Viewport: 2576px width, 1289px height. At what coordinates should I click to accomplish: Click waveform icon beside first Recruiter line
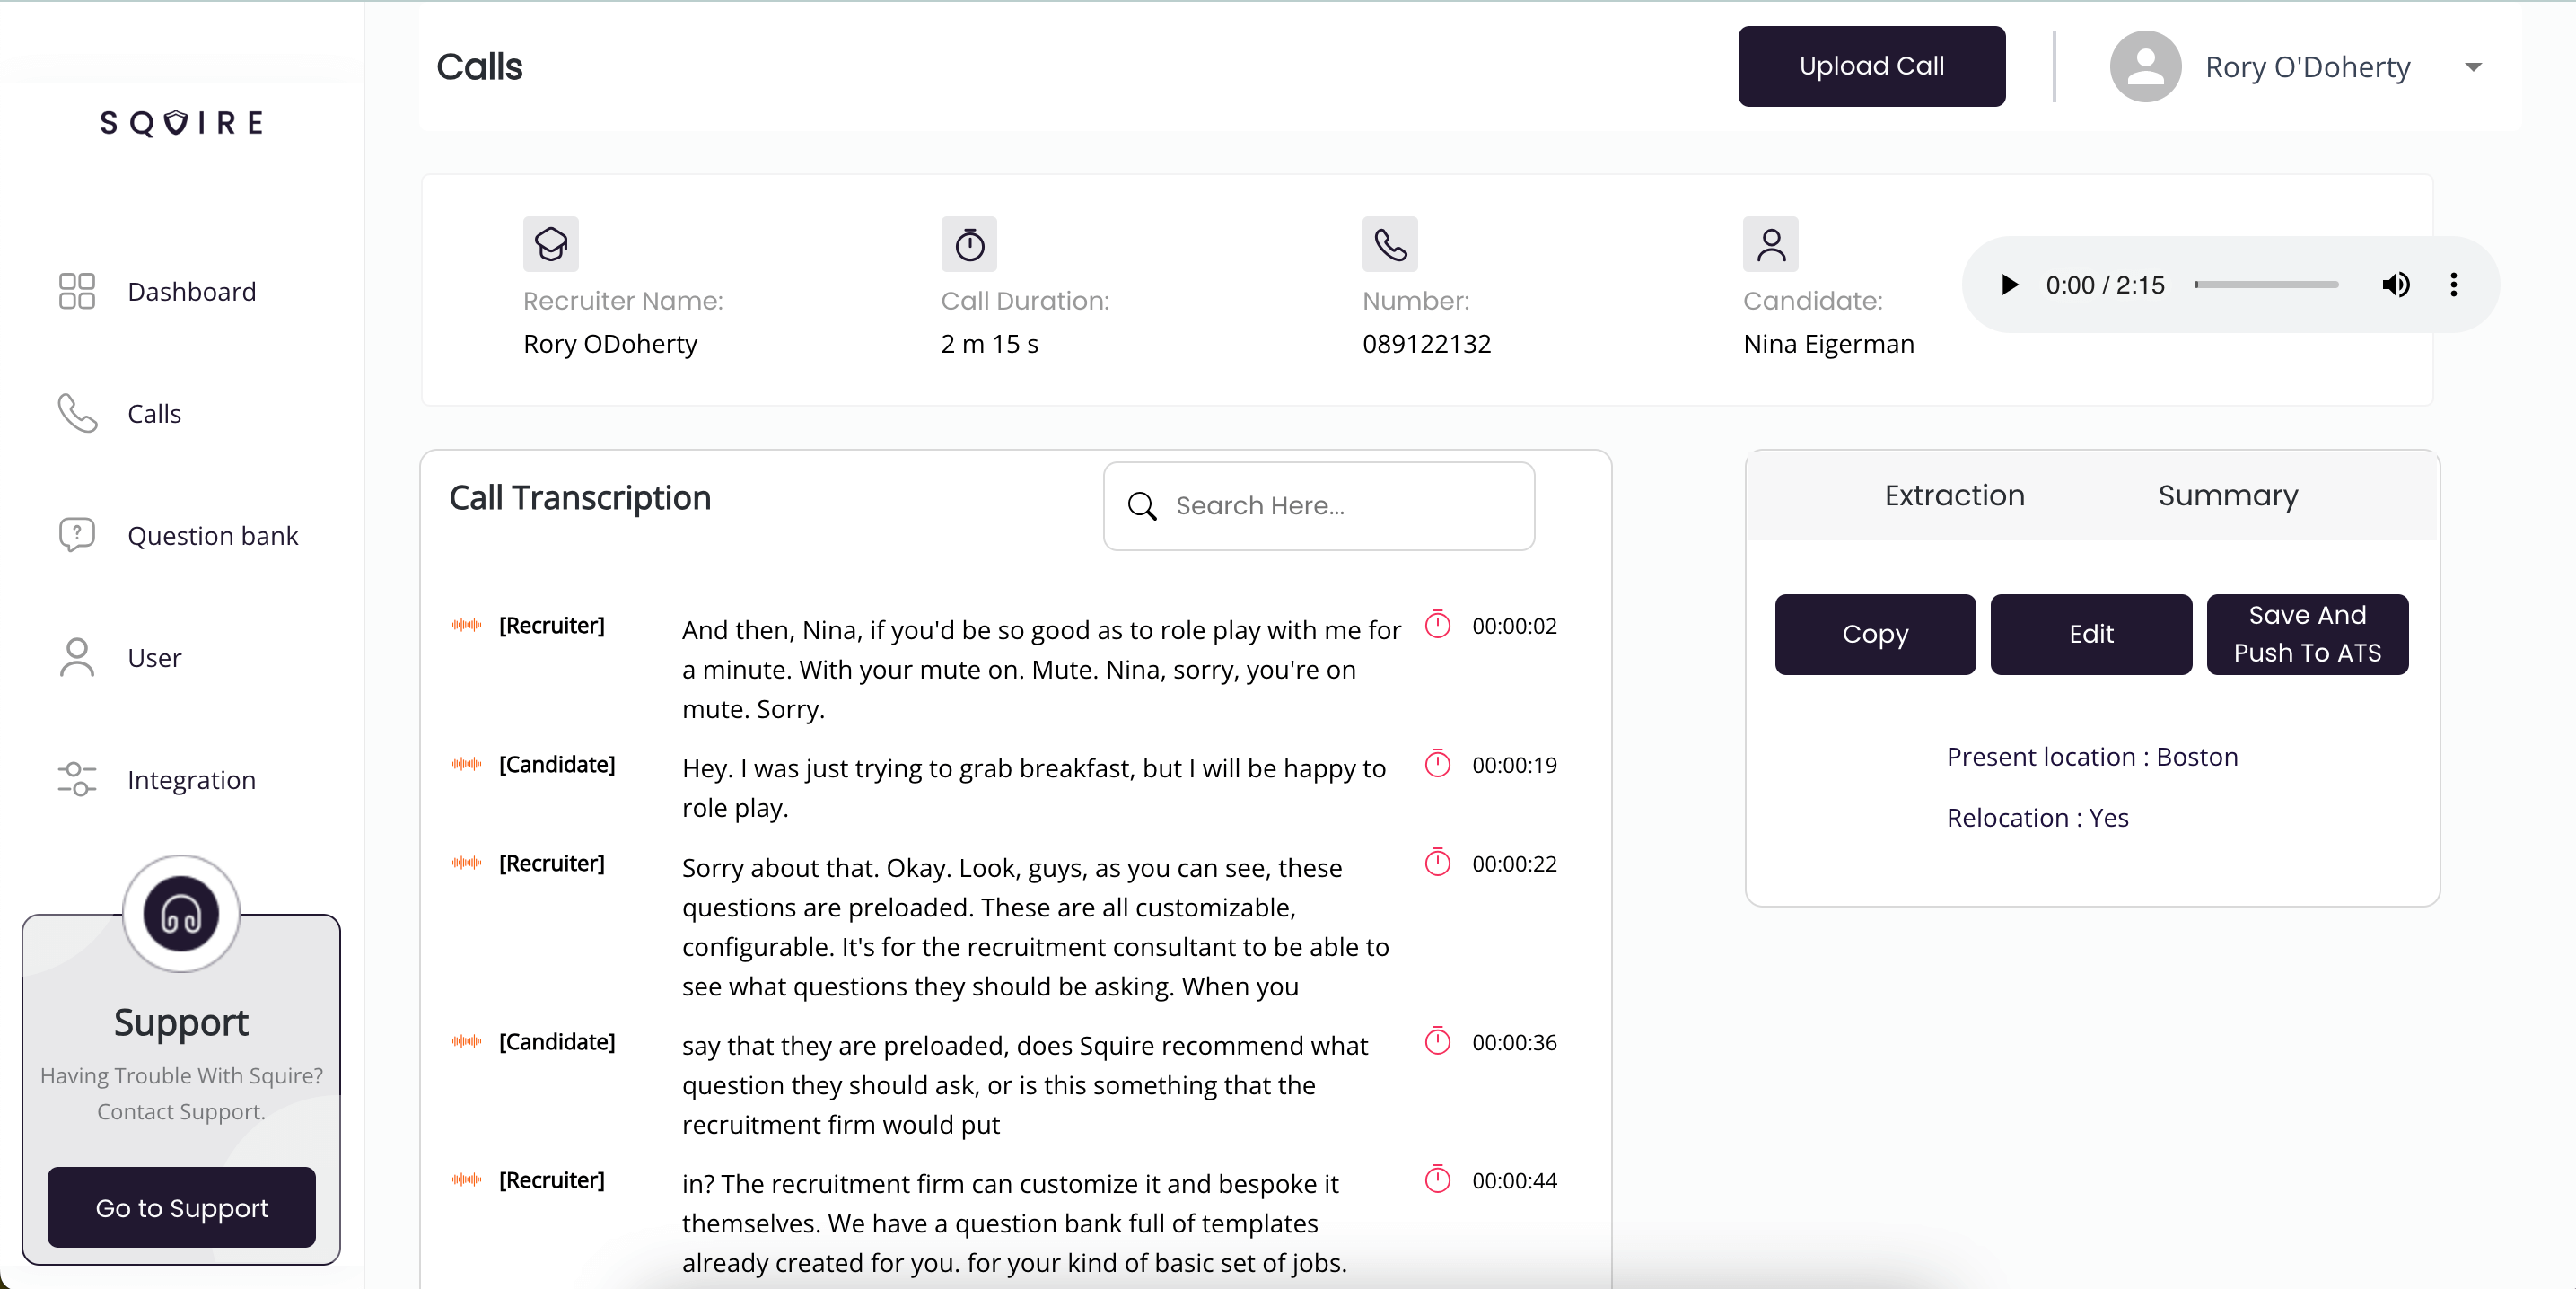(x=466, y=626)
